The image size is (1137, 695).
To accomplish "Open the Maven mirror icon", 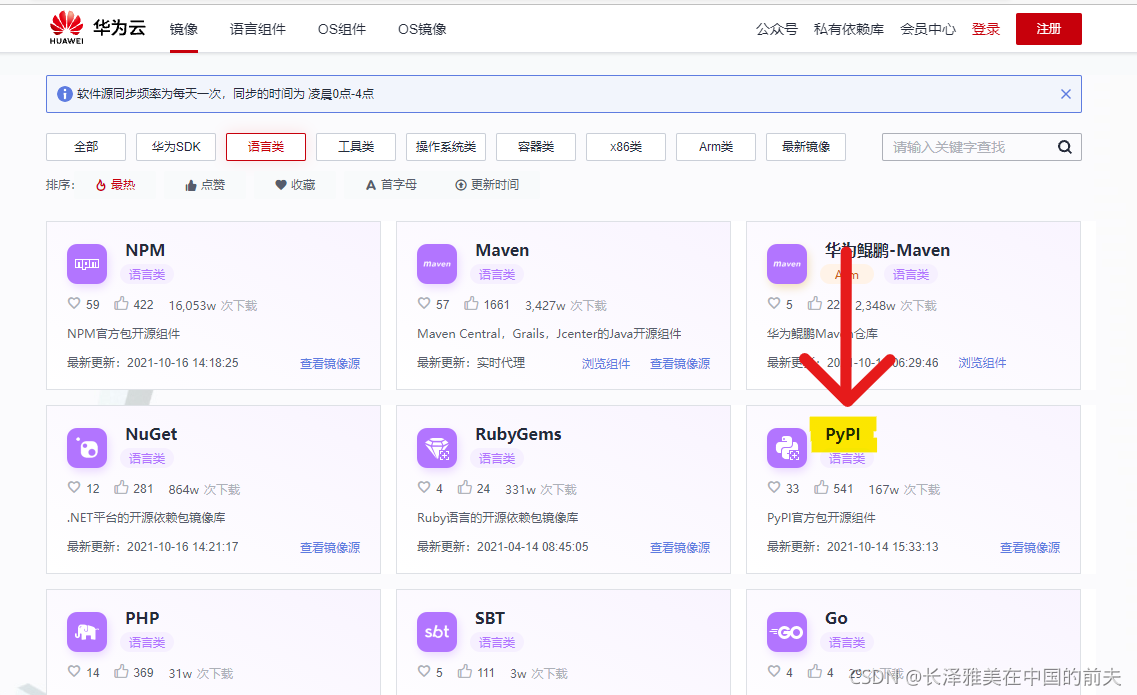I will pyautogui.click(x=437, y=264).
